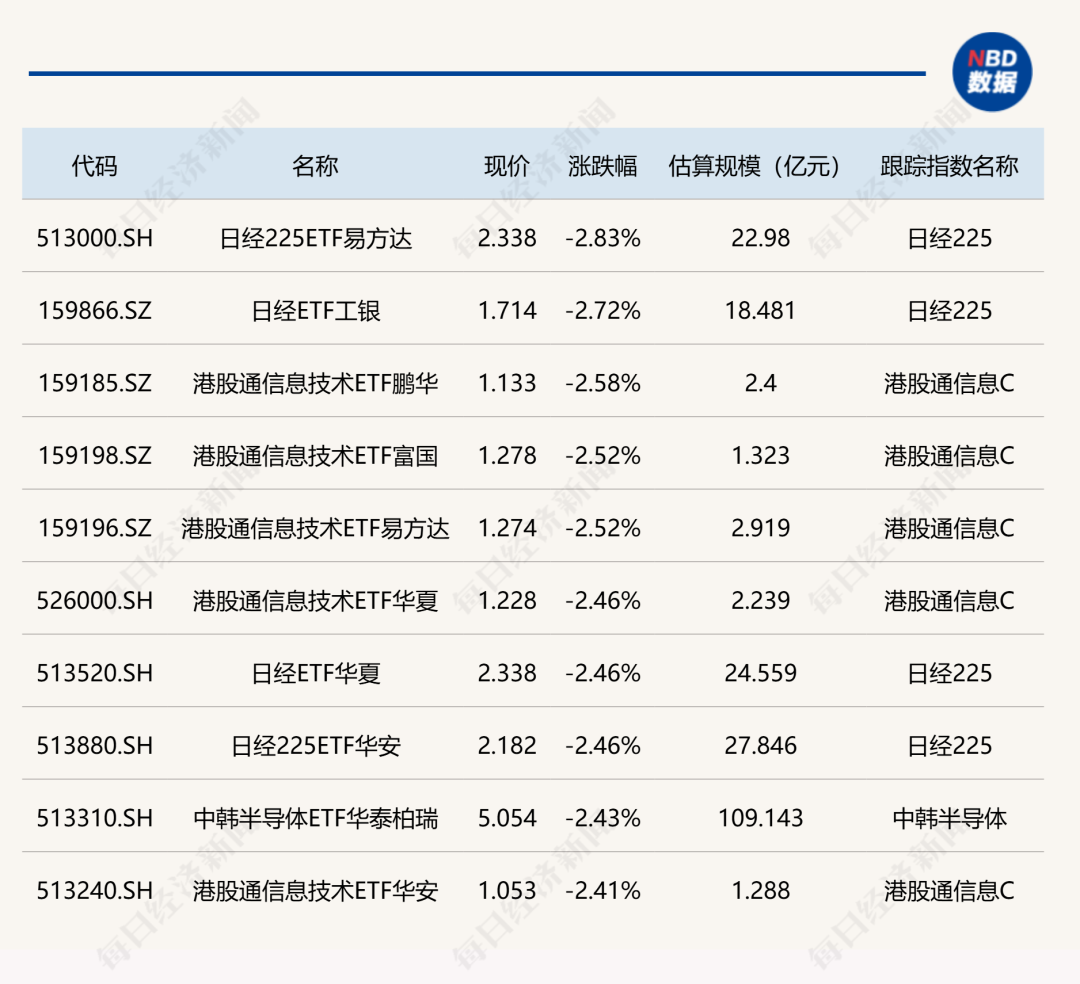Click fund name 港股通信息技术ETF鹏华

pos(315,383)
